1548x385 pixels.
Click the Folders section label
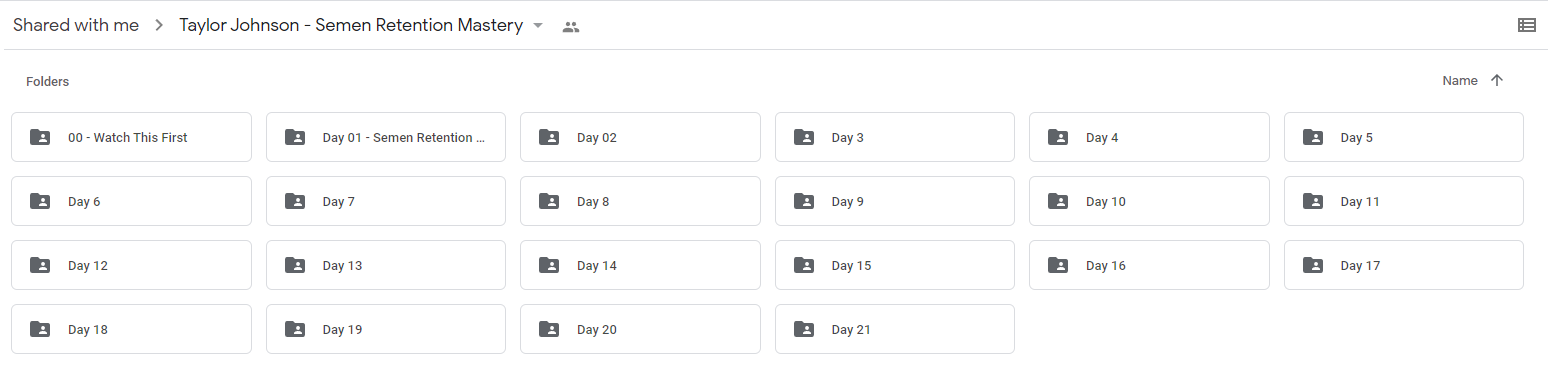47,82
